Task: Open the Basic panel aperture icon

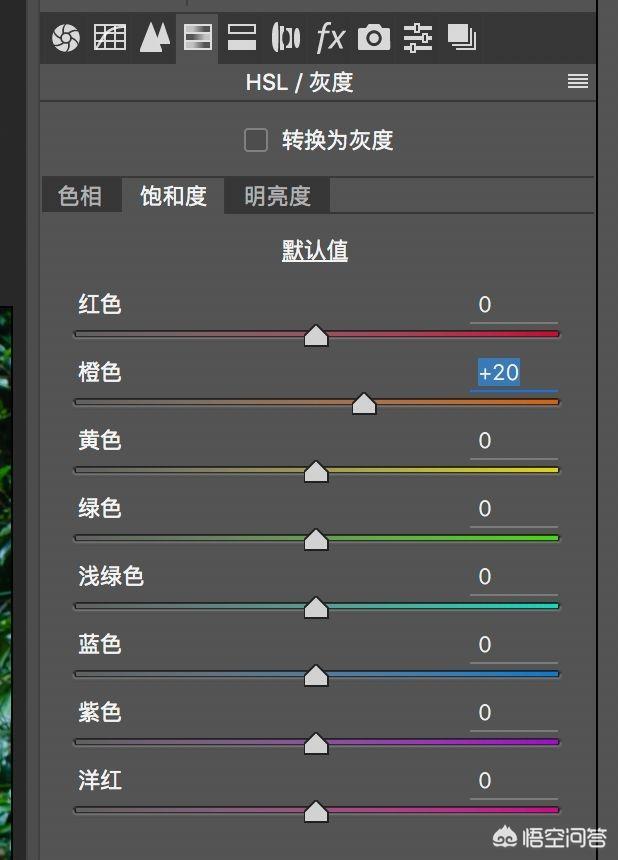Action: point(65,38)
